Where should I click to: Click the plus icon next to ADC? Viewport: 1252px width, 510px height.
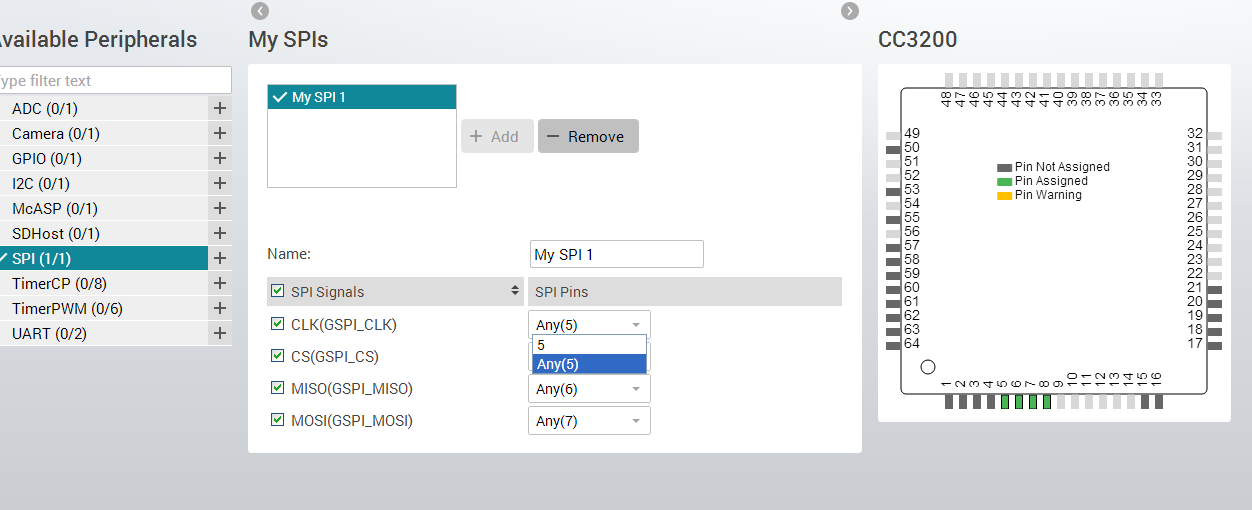tap(220, 108)
